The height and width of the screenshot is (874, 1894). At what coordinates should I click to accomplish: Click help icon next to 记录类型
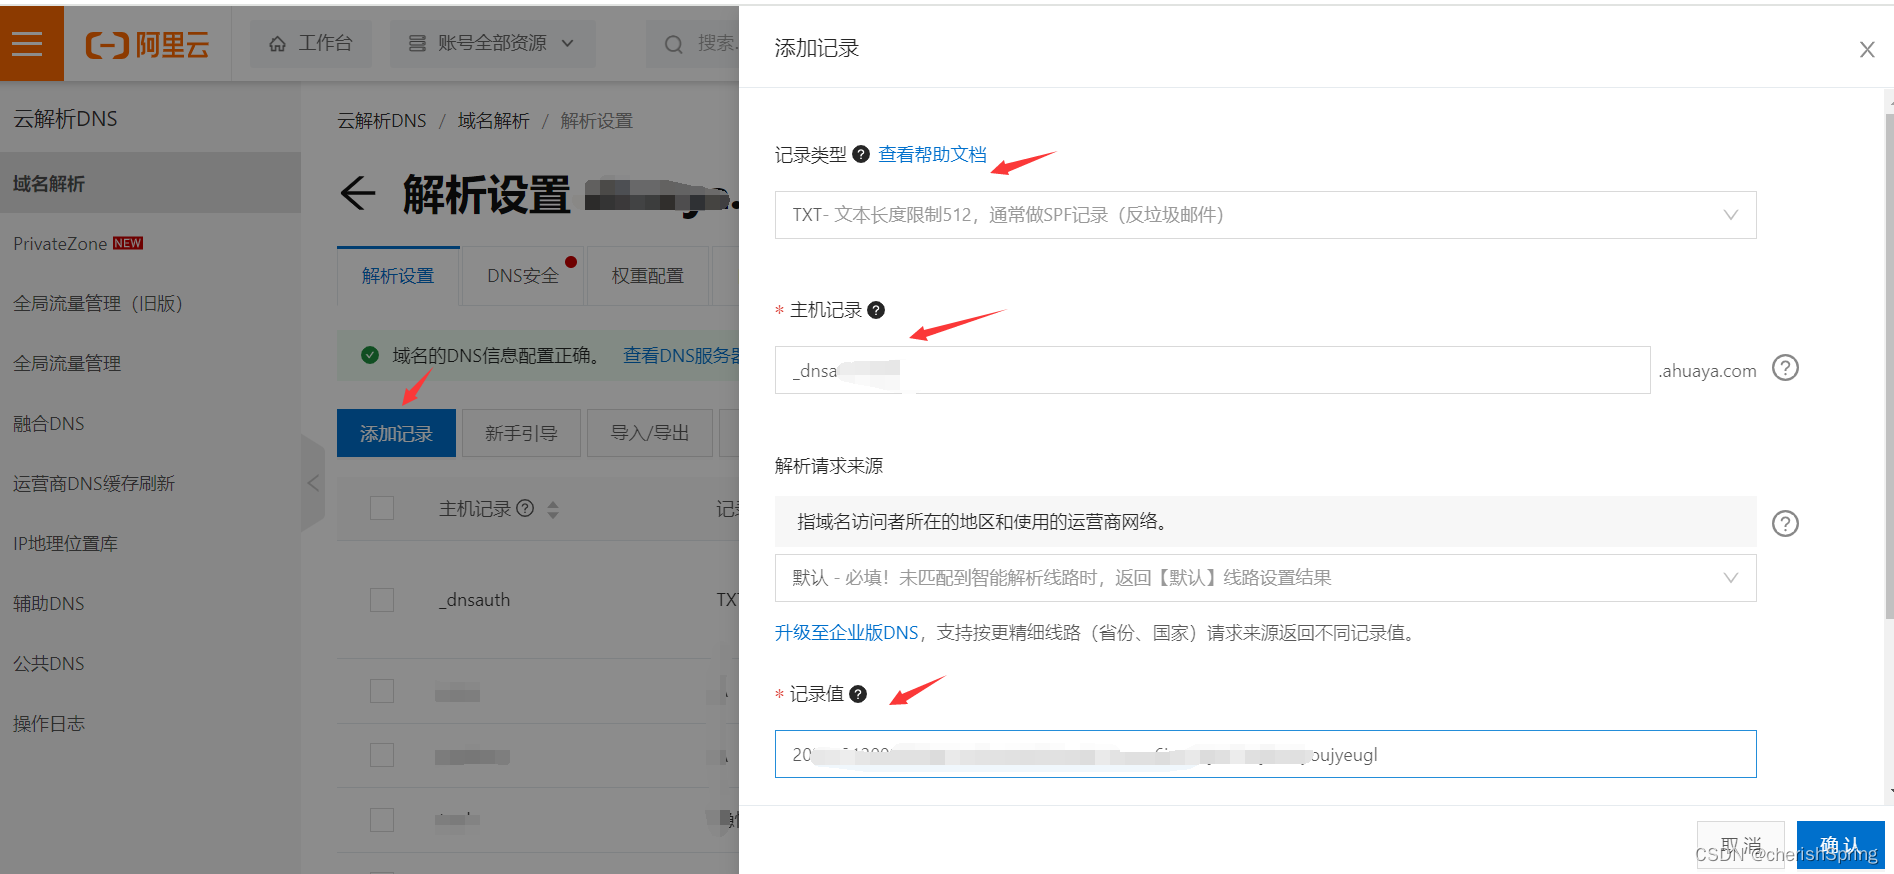point(860,155)
